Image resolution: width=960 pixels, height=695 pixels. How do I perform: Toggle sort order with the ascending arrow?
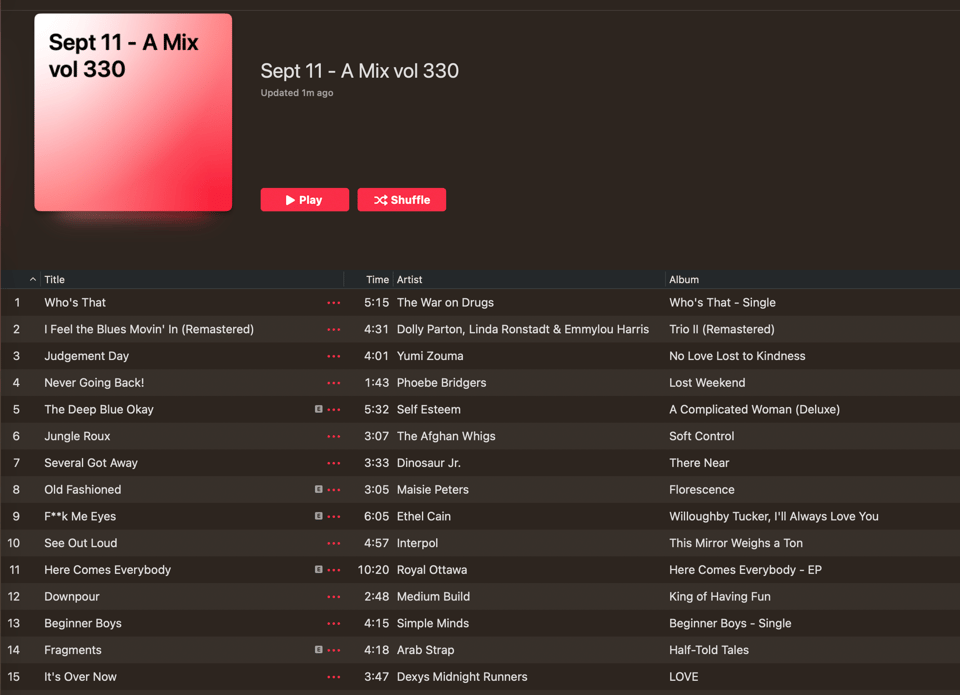pyautogui.click(x=32, y=279)
